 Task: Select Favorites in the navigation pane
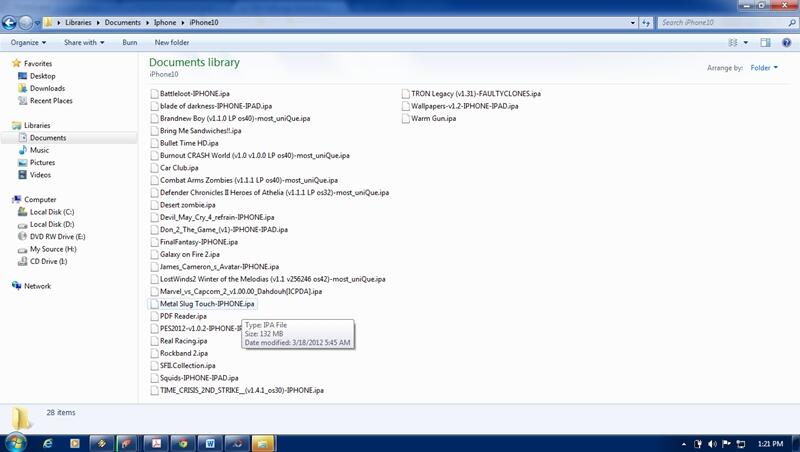[38, 63]
